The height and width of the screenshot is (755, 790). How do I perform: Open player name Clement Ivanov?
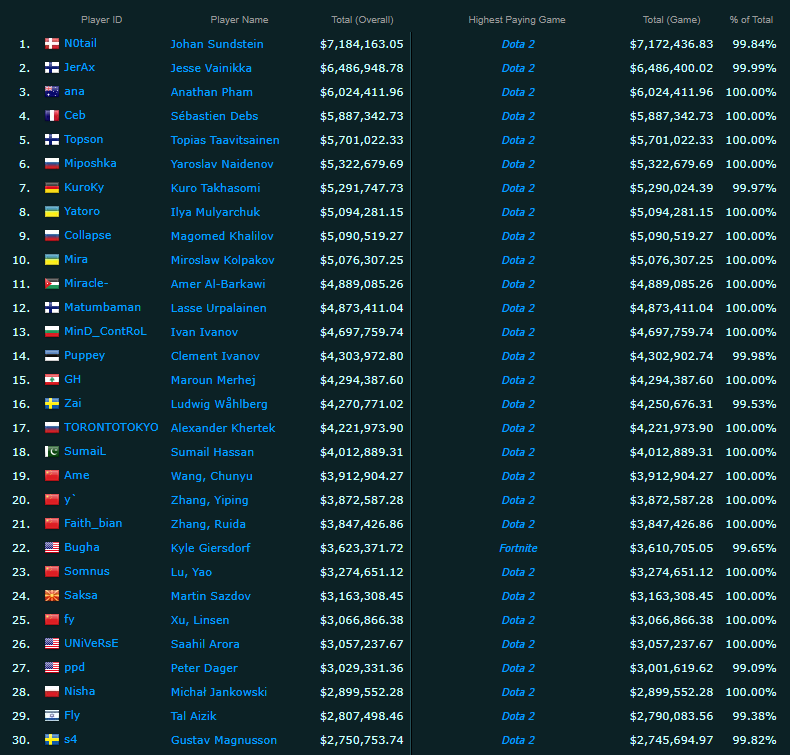click(x=215, y=356)
